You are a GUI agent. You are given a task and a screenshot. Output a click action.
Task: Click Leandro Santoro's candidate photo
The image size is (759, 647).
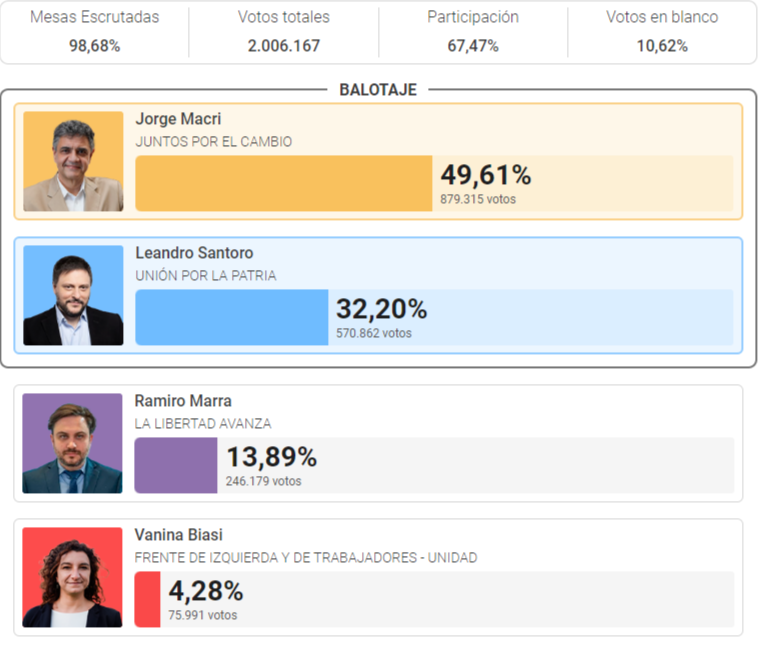pos(73,295)
